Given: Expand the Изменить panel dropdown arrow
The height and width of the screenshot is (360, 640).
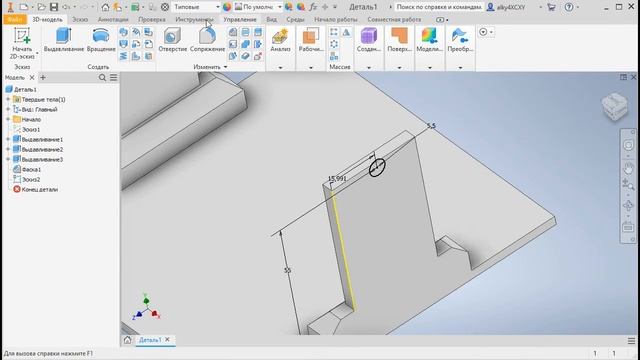Looking at the screenshot, I should (x=225, y=67).
